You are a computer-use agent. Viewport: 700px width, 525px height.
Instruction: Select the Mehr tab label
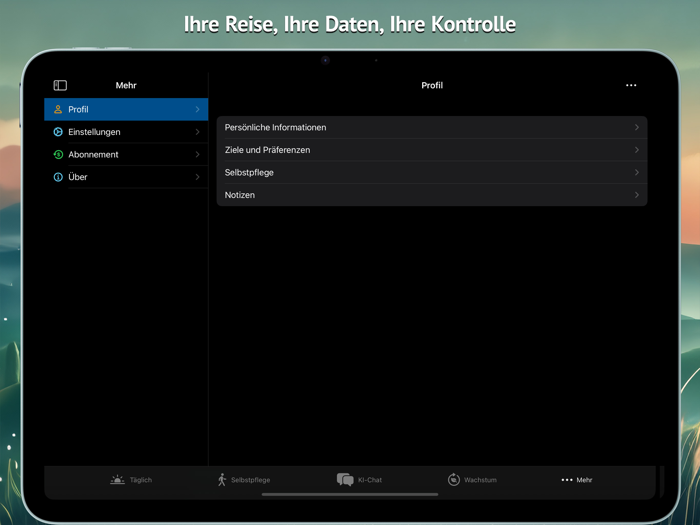584,480
